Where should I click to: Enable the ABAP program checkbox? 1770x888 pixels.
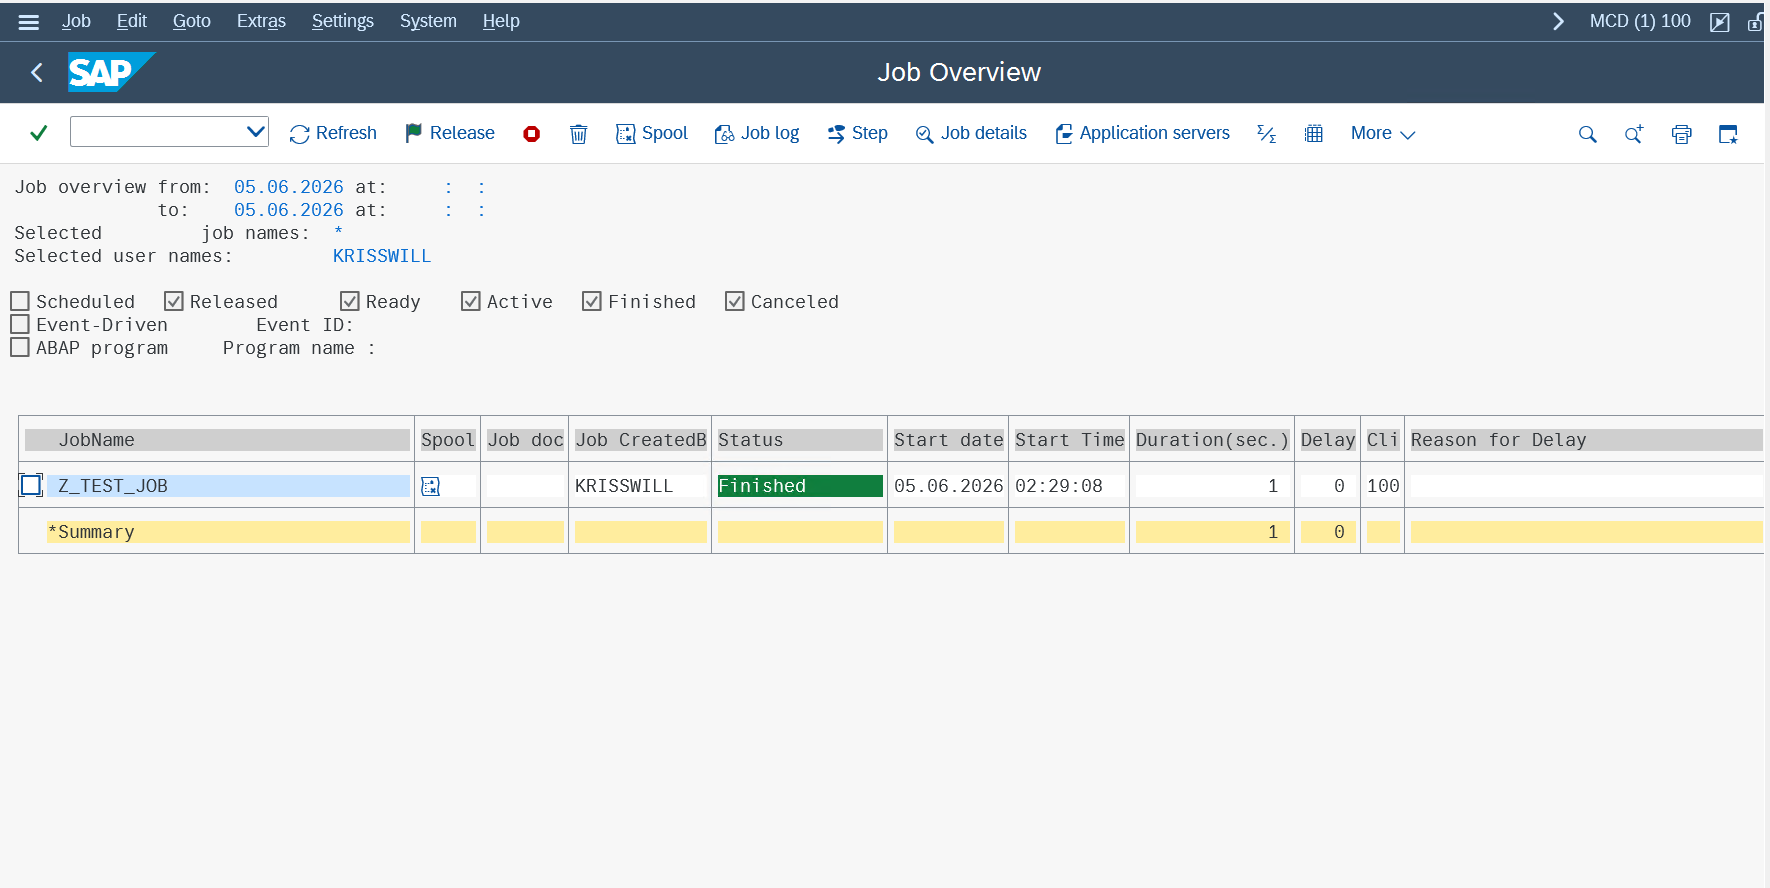[x=20, y=347]
